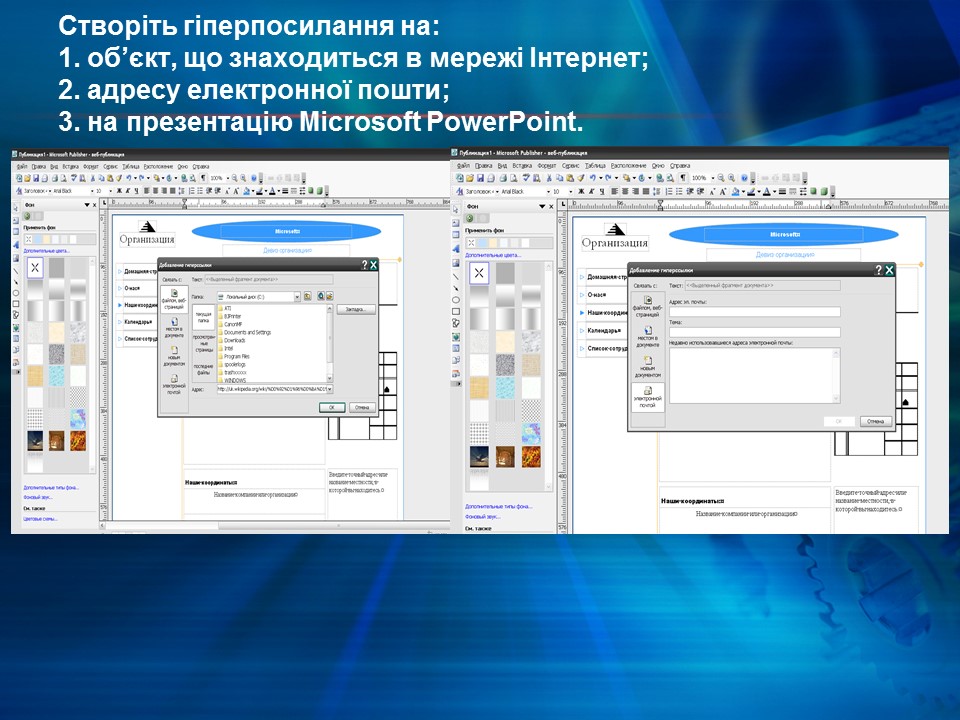The image size is (960, 720).
Task: Choose 'электронной почтой' in right hyperlink dialog
Action: (648, 397)
